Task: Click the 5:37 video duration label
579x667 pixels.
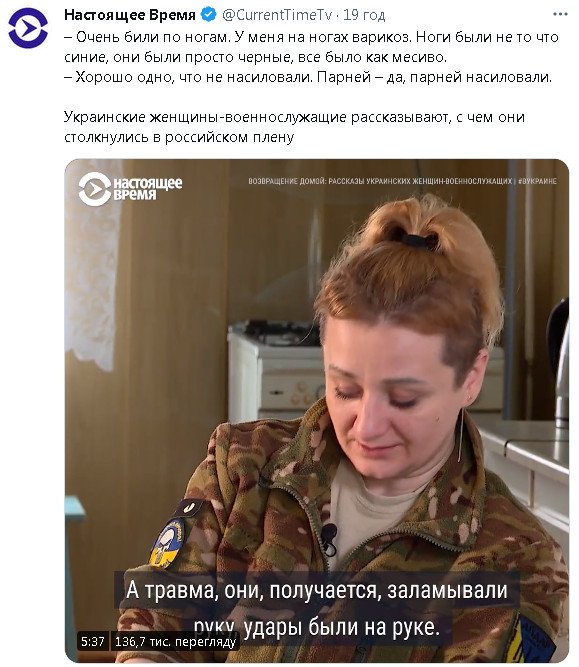Action: coord(93,641)
